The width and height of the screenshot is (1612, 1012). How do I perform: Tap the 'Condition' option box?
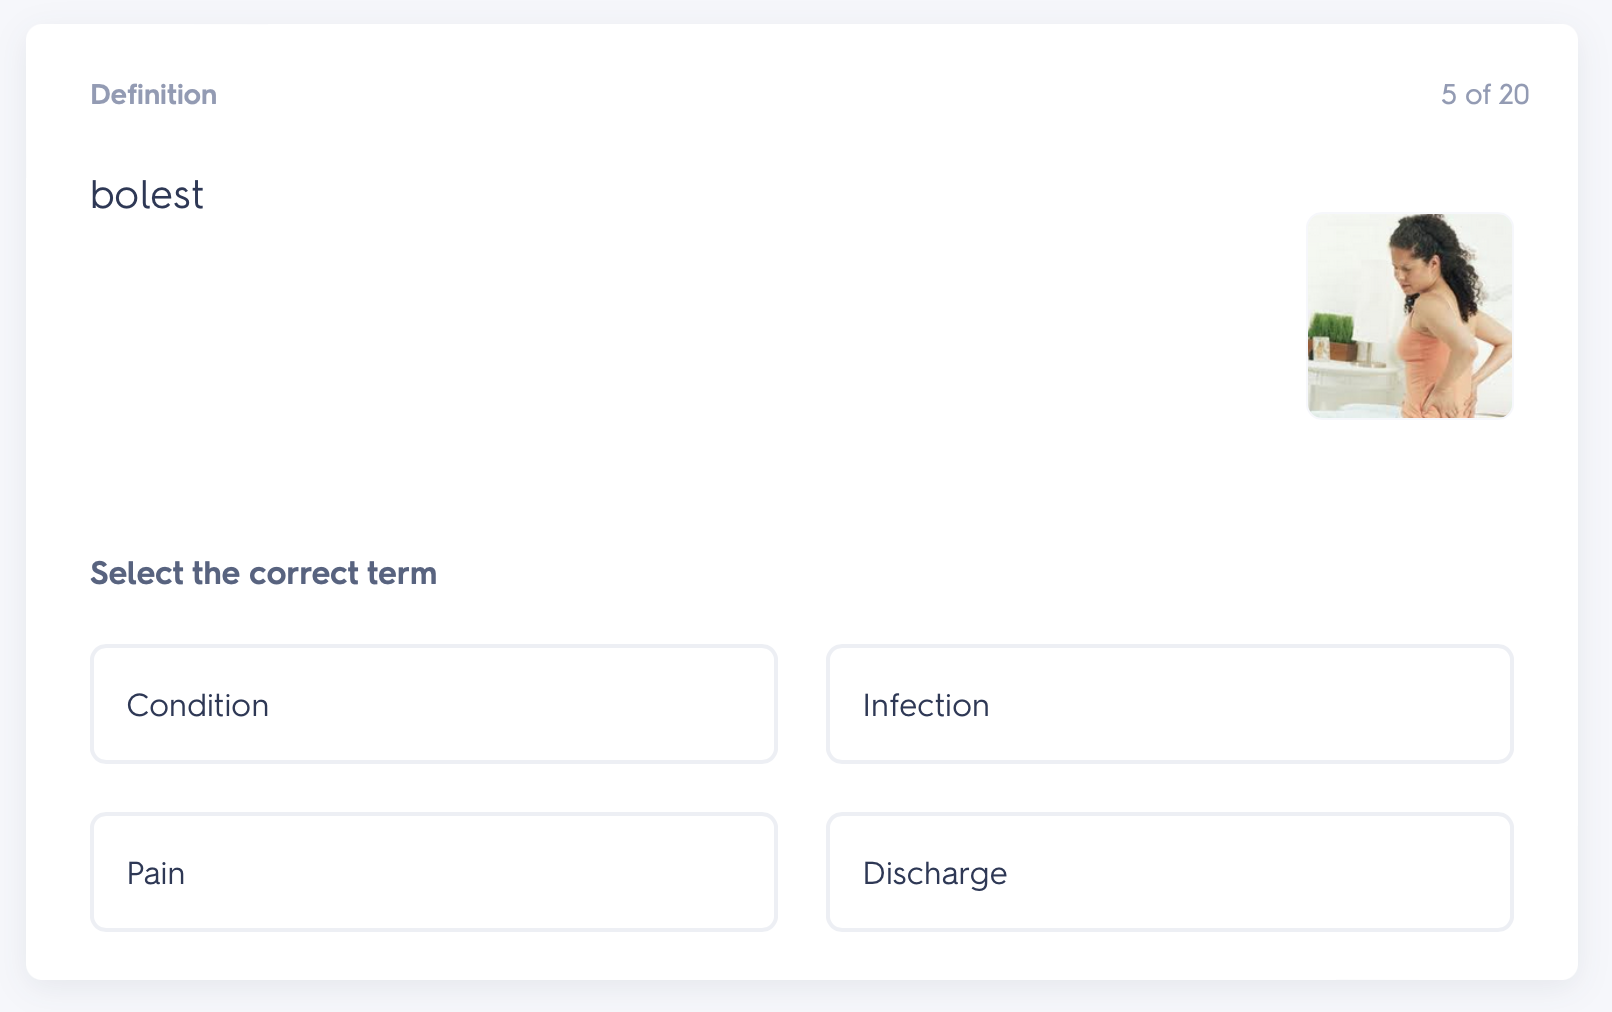tap(434, 704)
